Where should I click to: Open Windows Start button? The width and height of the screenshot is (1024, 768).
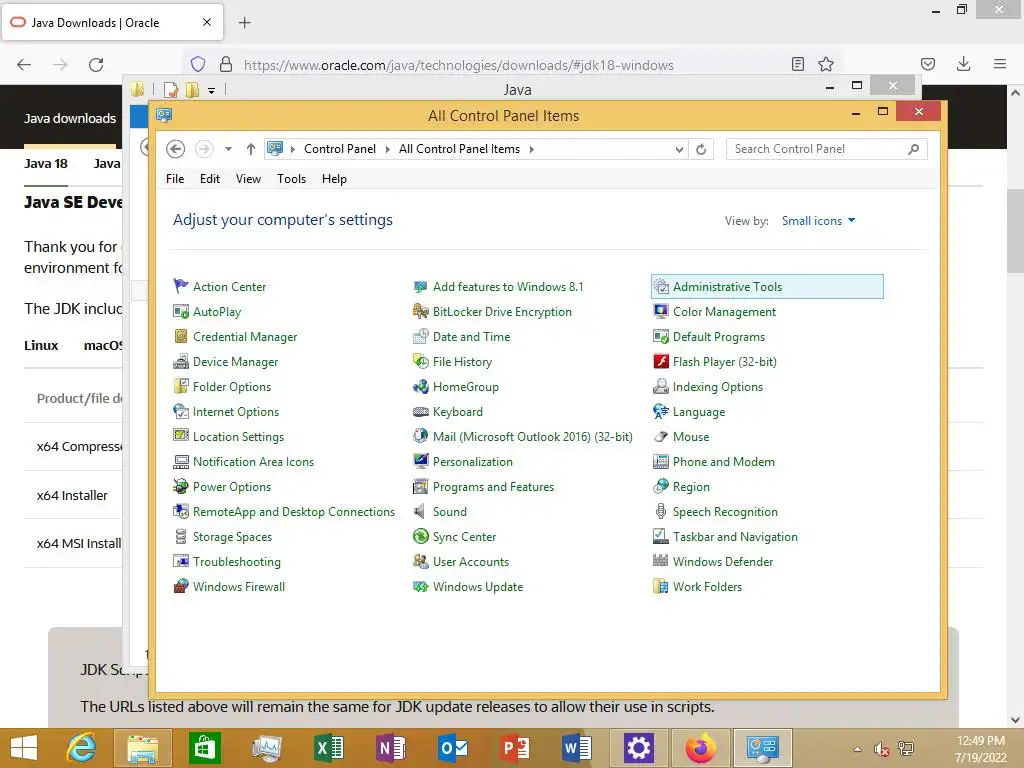coord(24,748)
